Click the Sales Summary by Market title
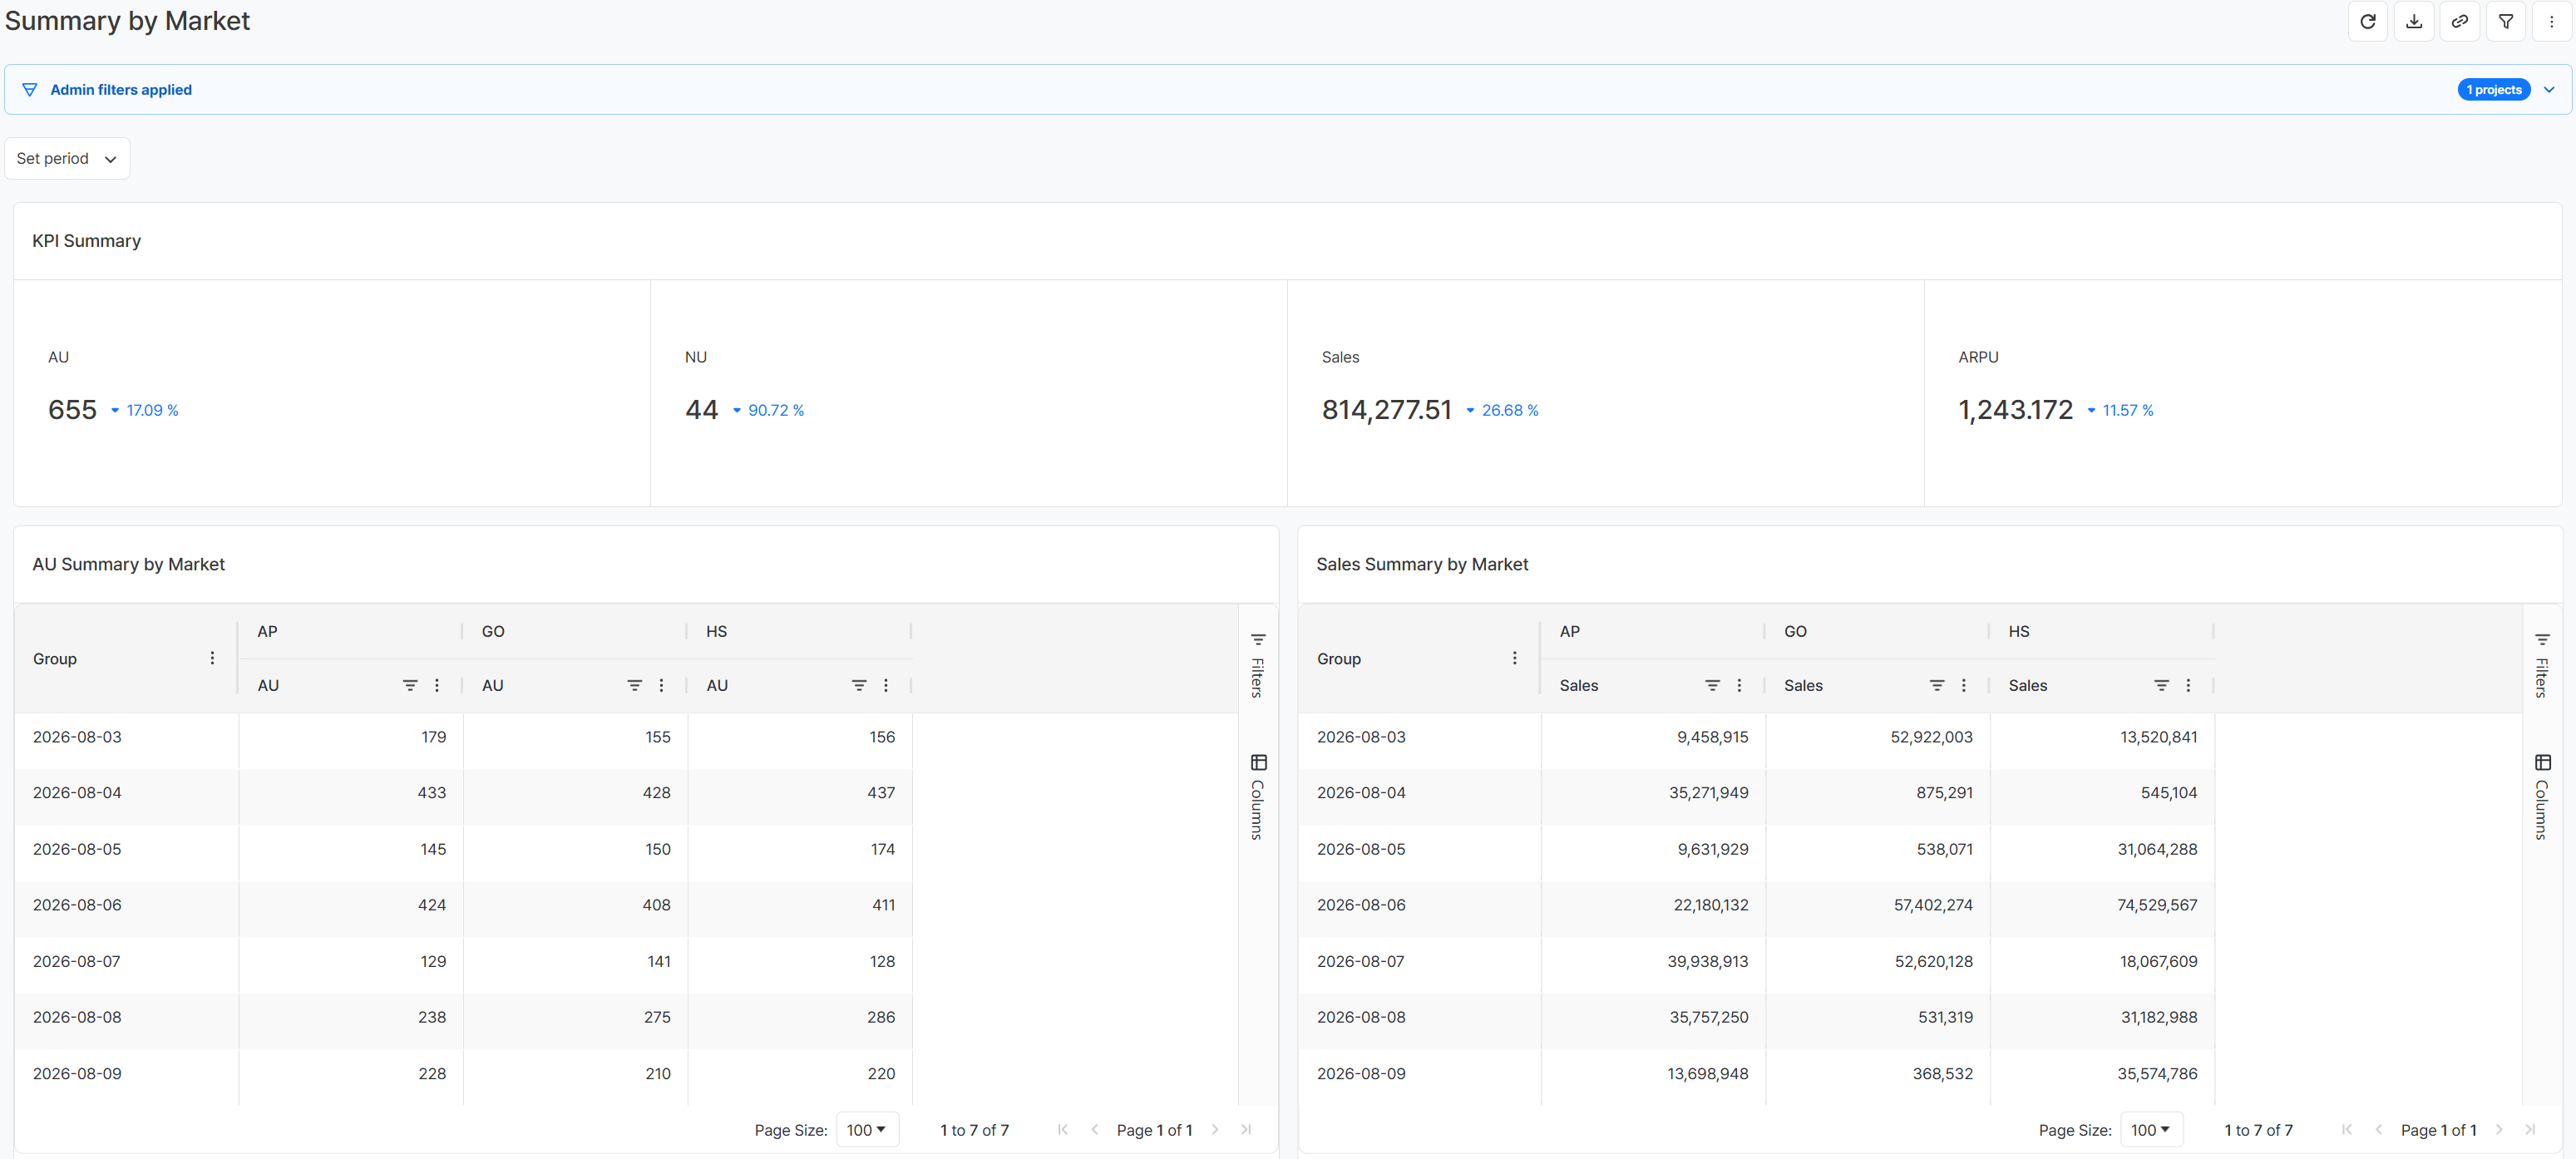The width and height of the screenshot is (2576, 1159). click(x=1422, y=564)
